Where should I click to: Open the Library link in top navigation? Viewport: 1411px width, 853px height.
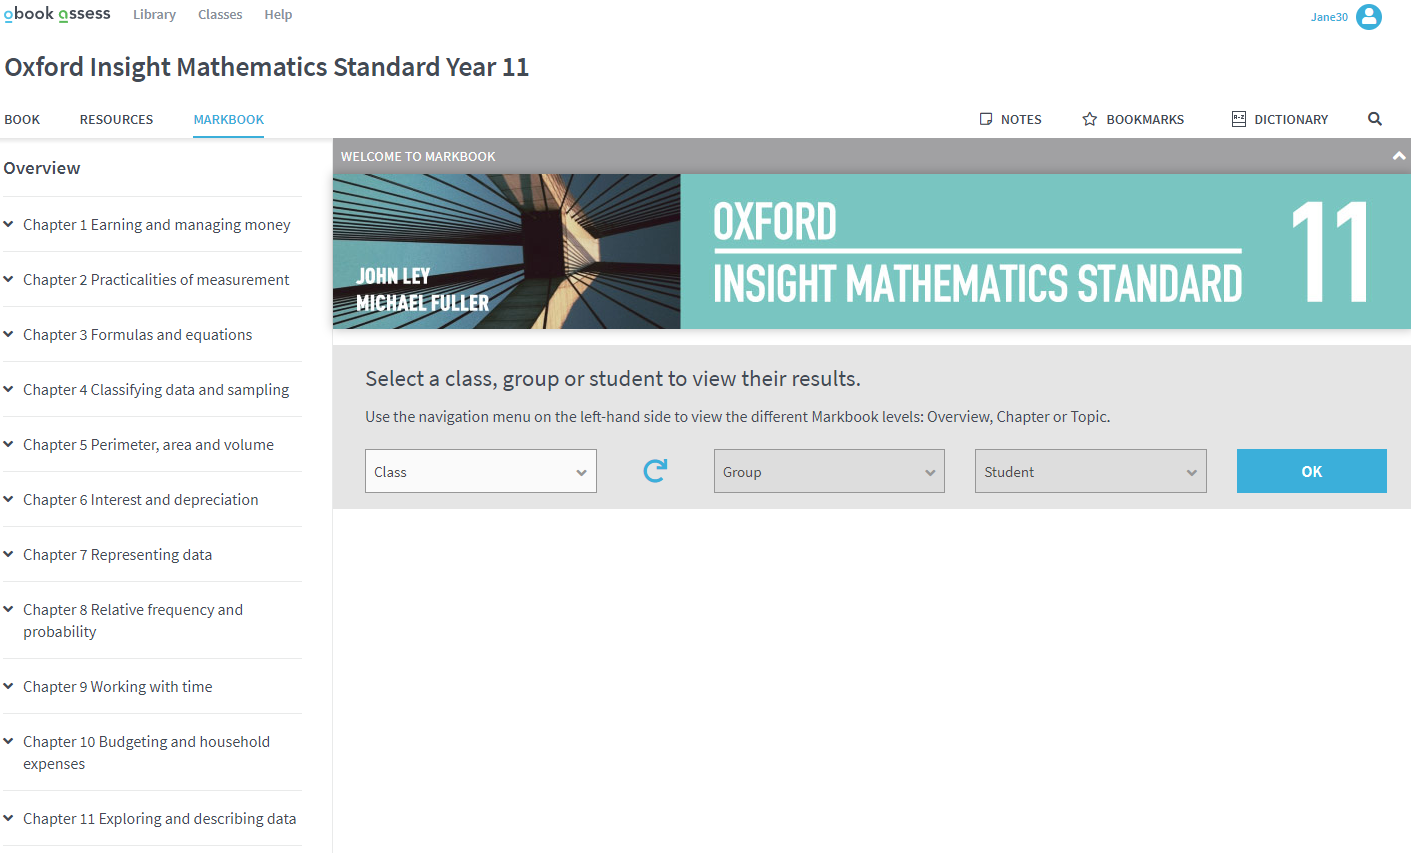point(154,15)
